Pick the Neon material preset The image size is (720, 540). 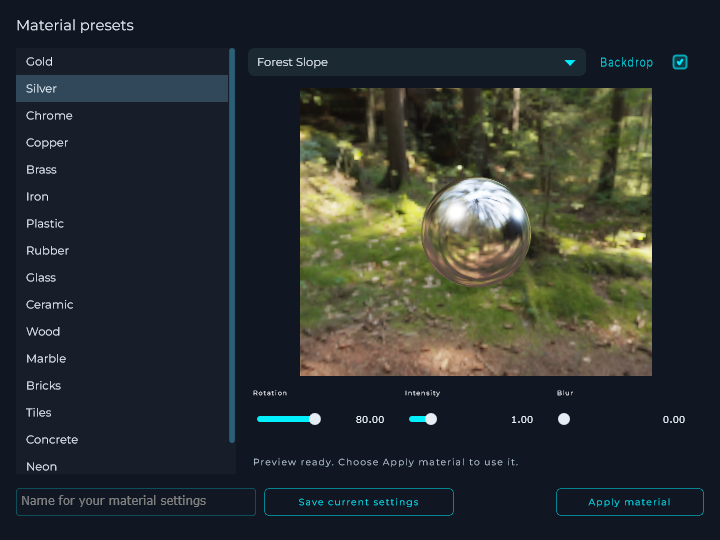122,464
